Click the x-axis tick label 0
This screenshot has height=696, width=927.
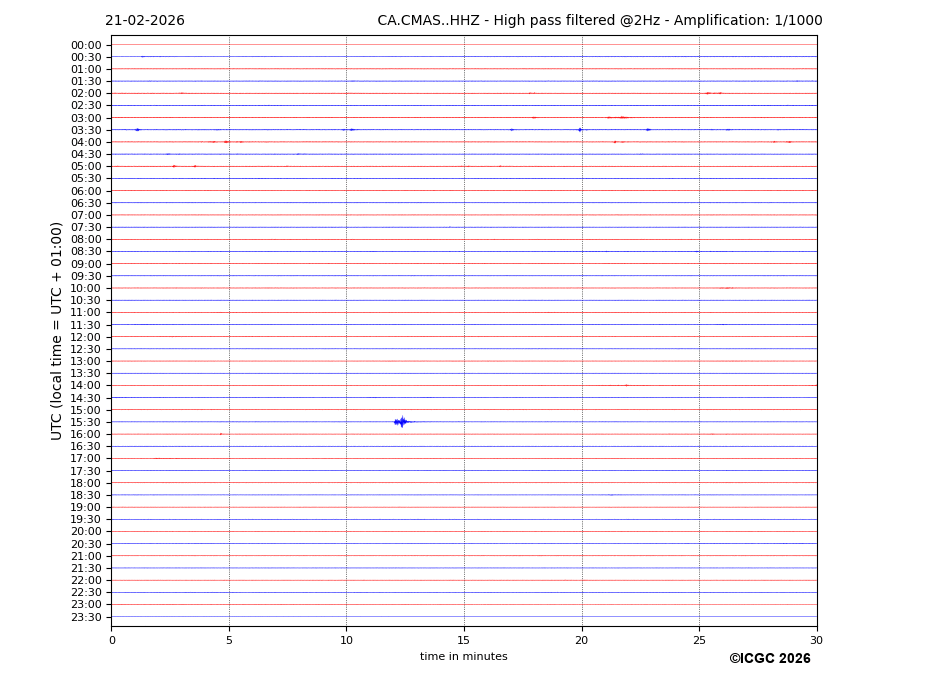tap(112, 641)
